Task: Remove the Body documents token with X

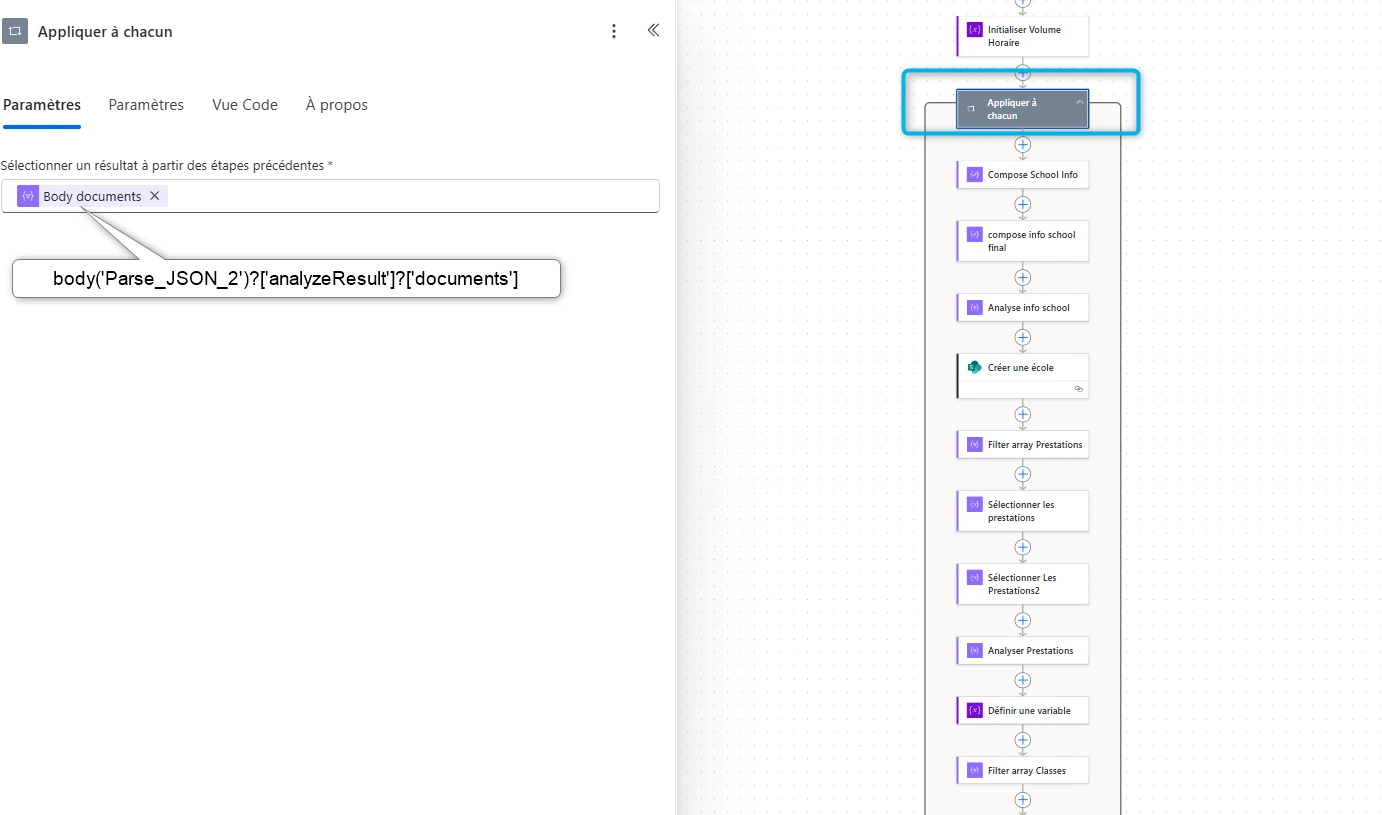Action: 155,196
